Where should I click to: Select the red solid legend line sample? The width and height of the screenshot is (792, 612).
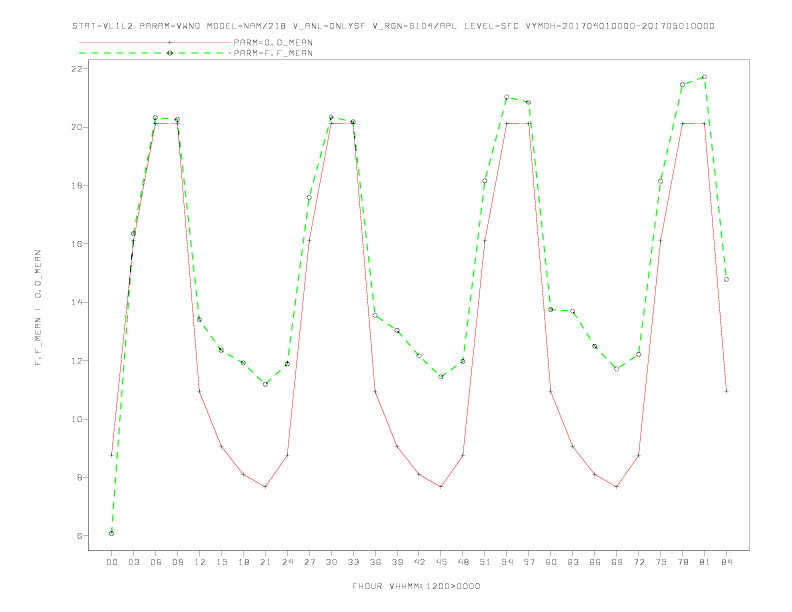pyautogui.click(x=155, y=42)
